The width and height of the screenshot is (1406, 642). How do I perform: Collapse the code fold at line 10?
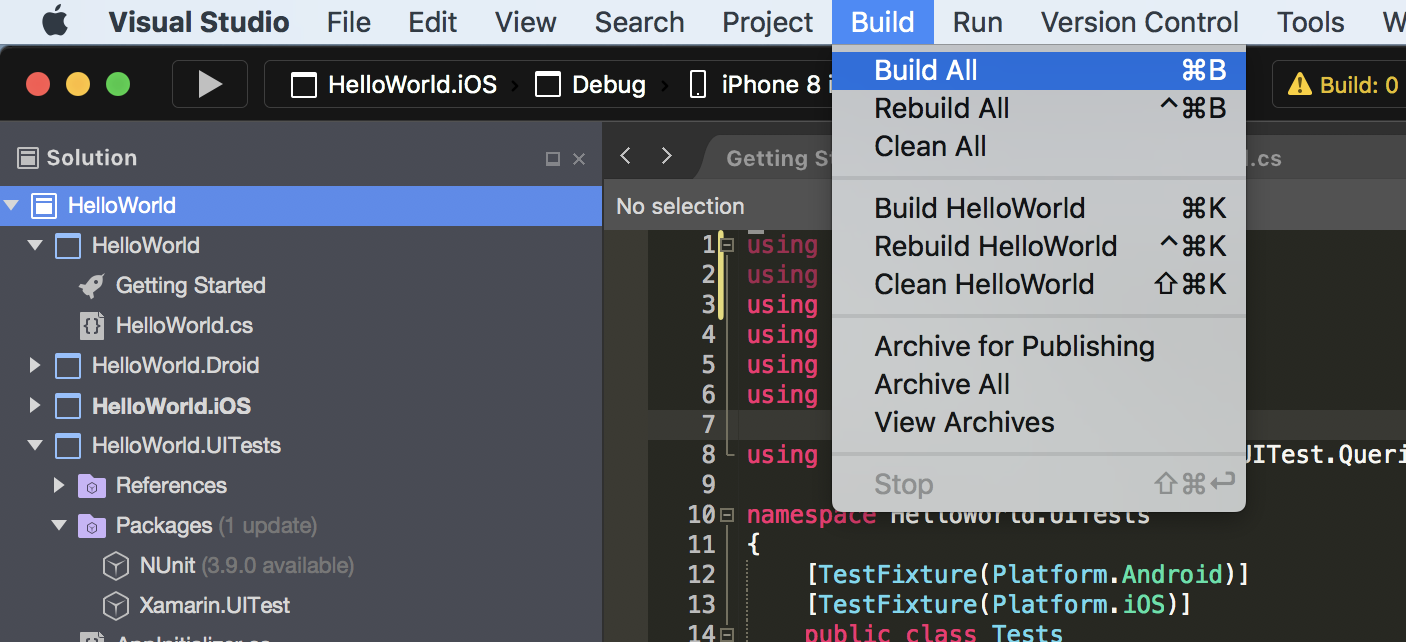726,514
